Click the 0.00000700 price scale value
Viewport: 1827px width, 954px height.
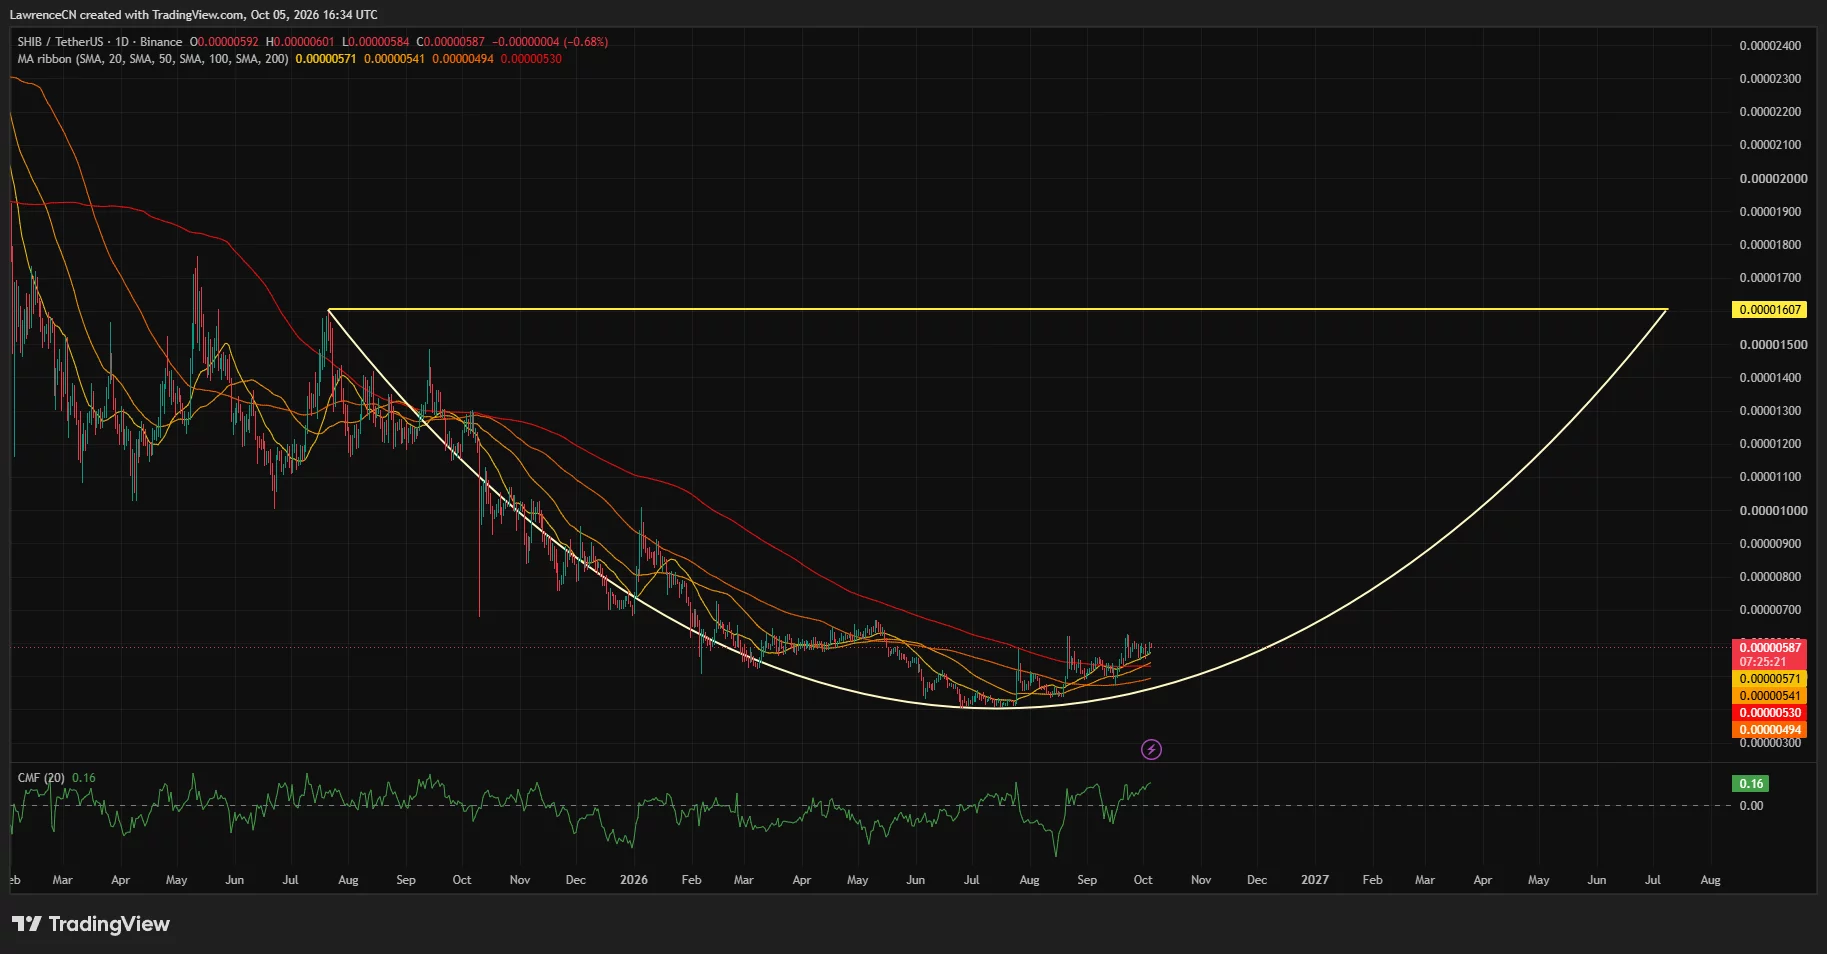pos(1770,610)
